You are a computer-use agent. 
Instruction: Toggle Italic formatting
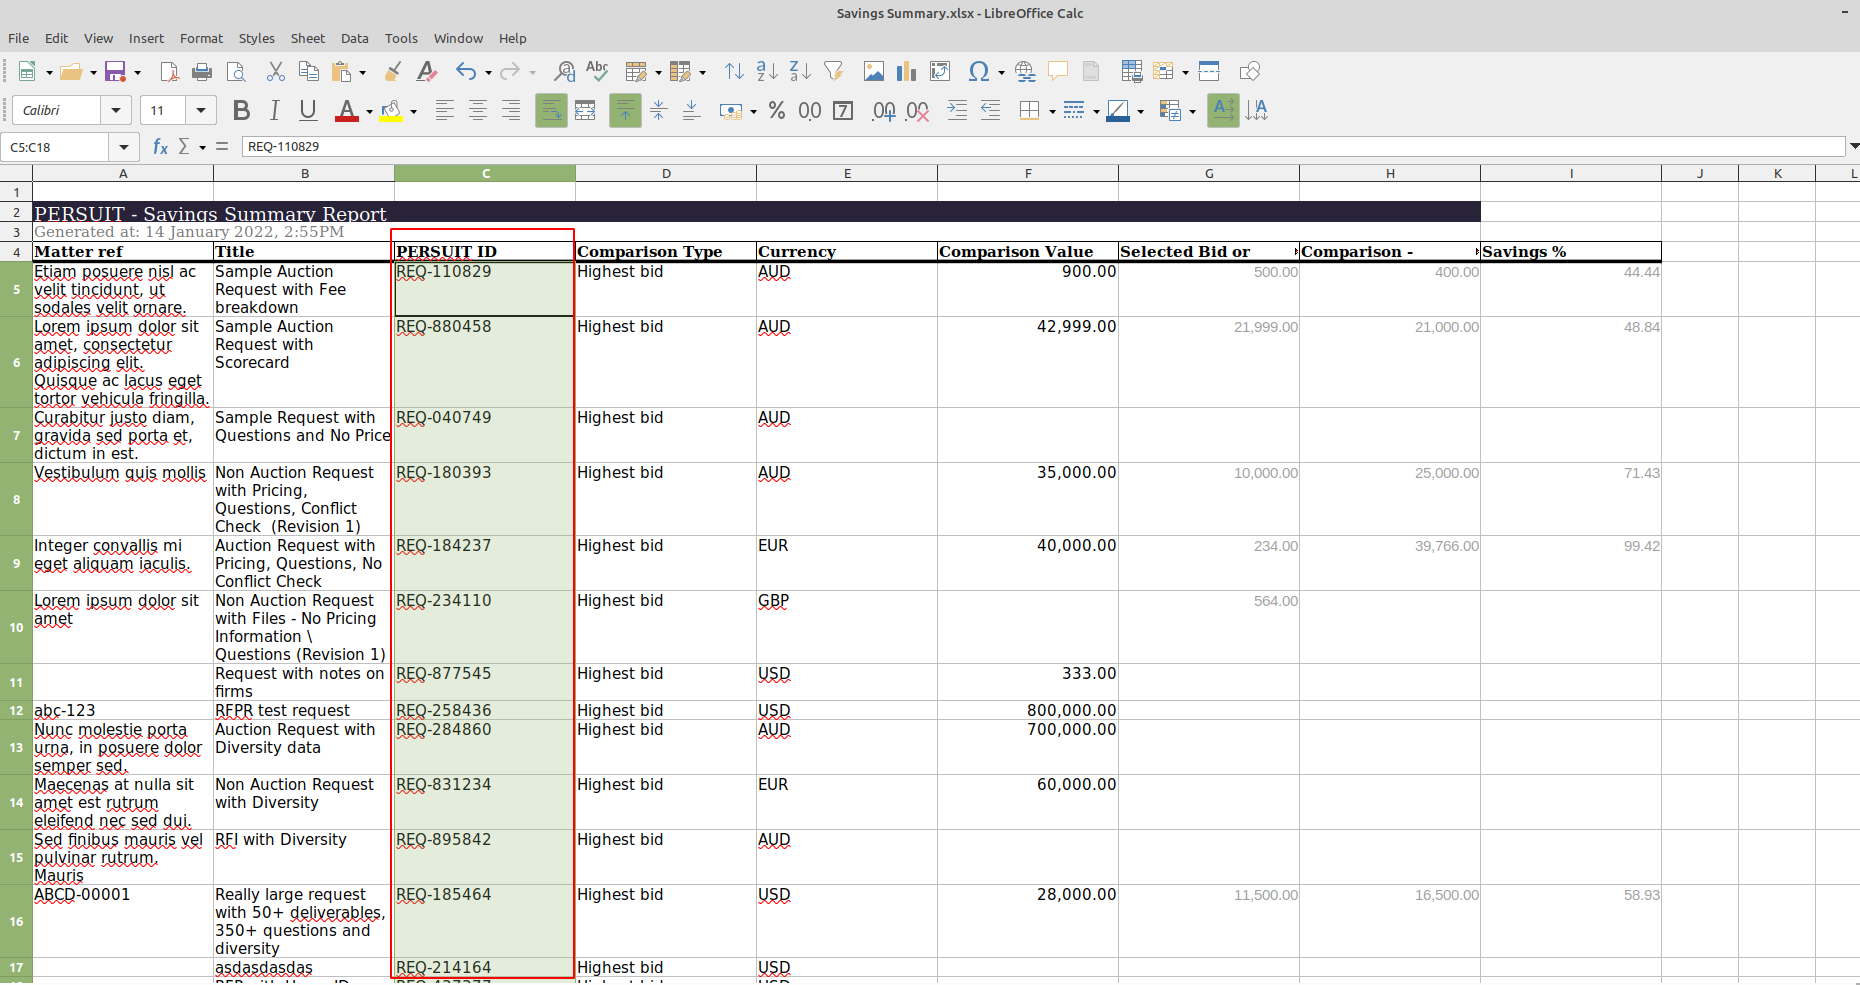click(274, 111)
